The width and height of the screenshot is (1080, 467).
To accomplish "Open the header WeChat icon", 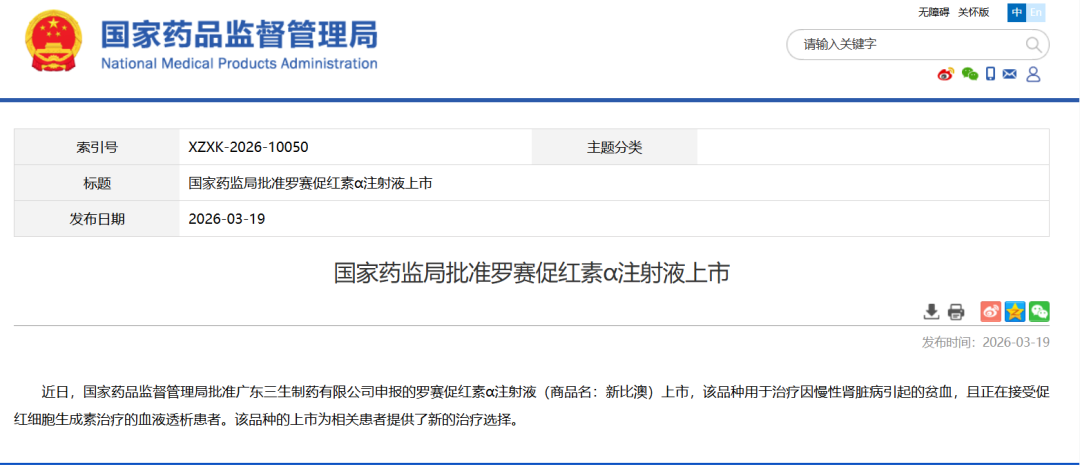I will 970,74.
